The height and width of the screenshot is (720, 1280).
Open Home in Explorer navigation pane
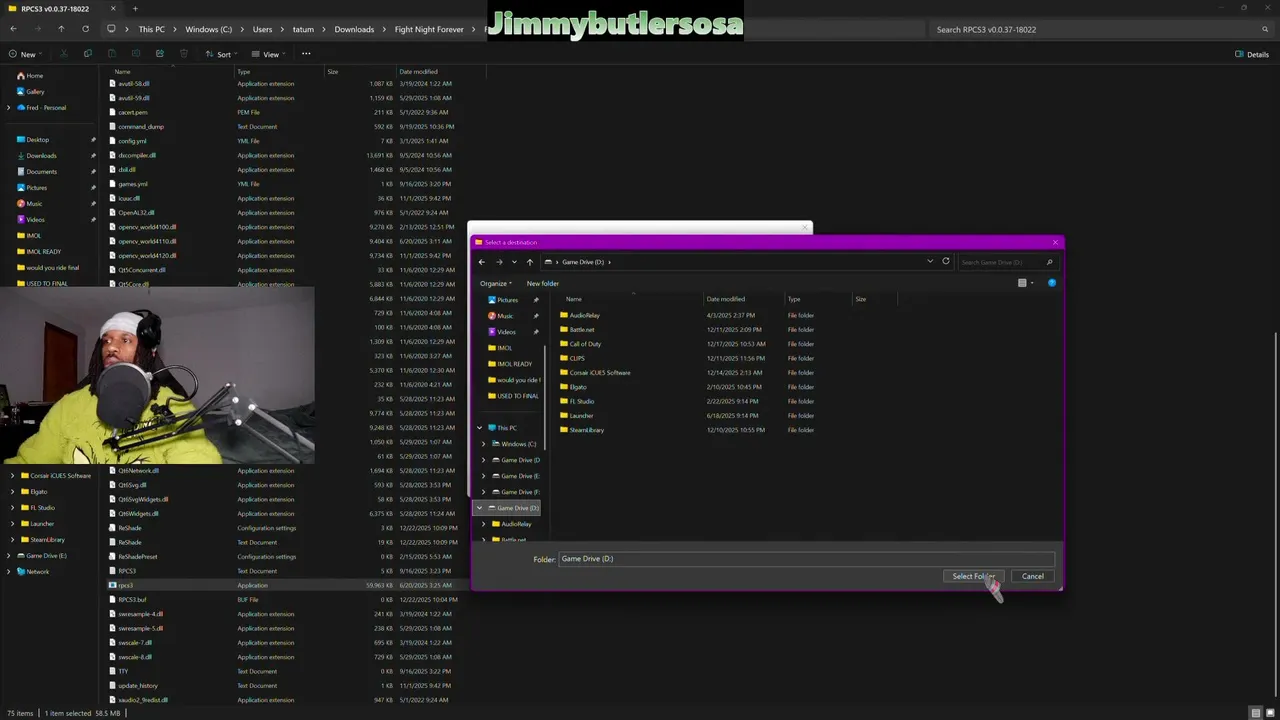coord(30,76)
